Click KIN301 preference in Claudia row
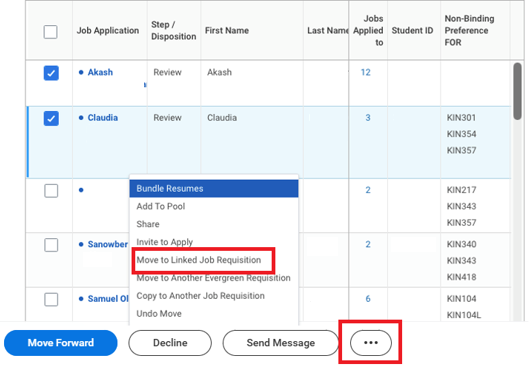530x370 pixels. pos(461,118)
